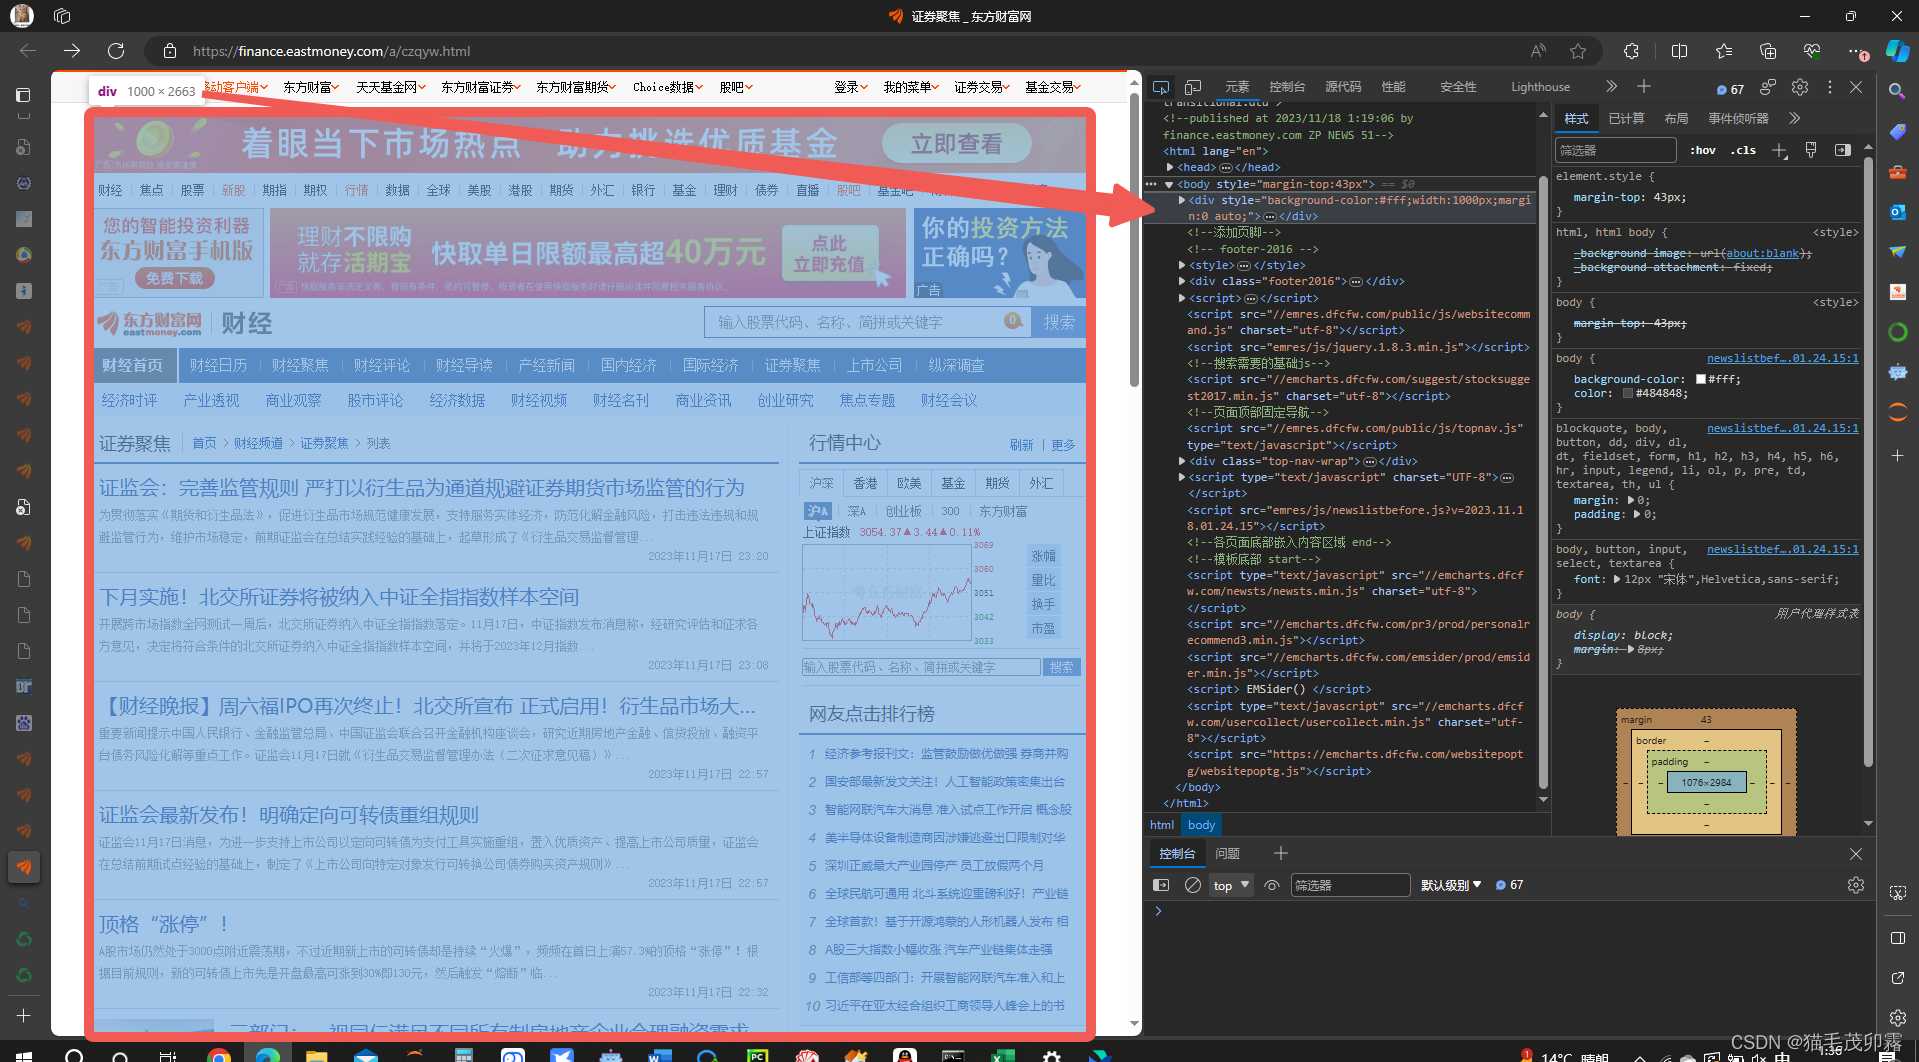Open the 下月实施 北交所证券 headline
Image resolution: width=1919 pixels, height=1062 pixels.
point(339,597)
